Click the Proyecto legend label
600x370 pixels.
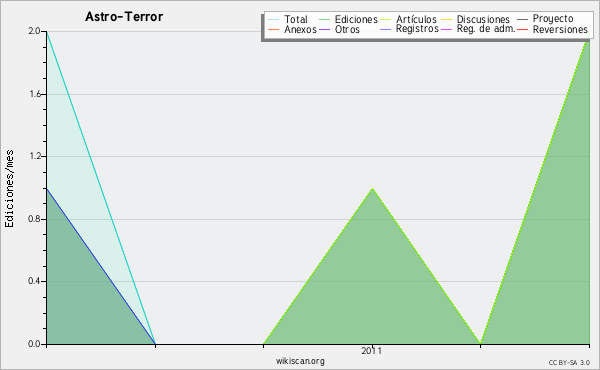(553, 19)
